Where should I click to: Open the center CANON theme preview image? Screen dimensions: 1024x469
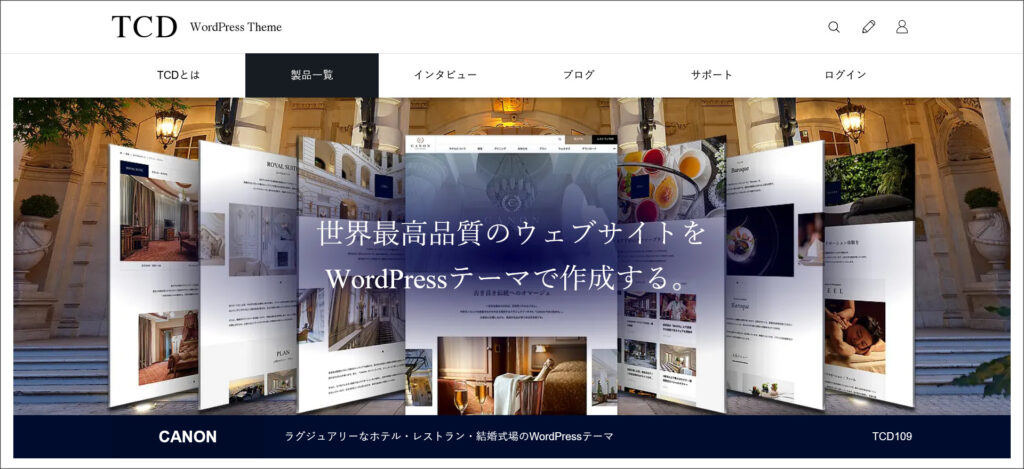(x=510, y=340)
